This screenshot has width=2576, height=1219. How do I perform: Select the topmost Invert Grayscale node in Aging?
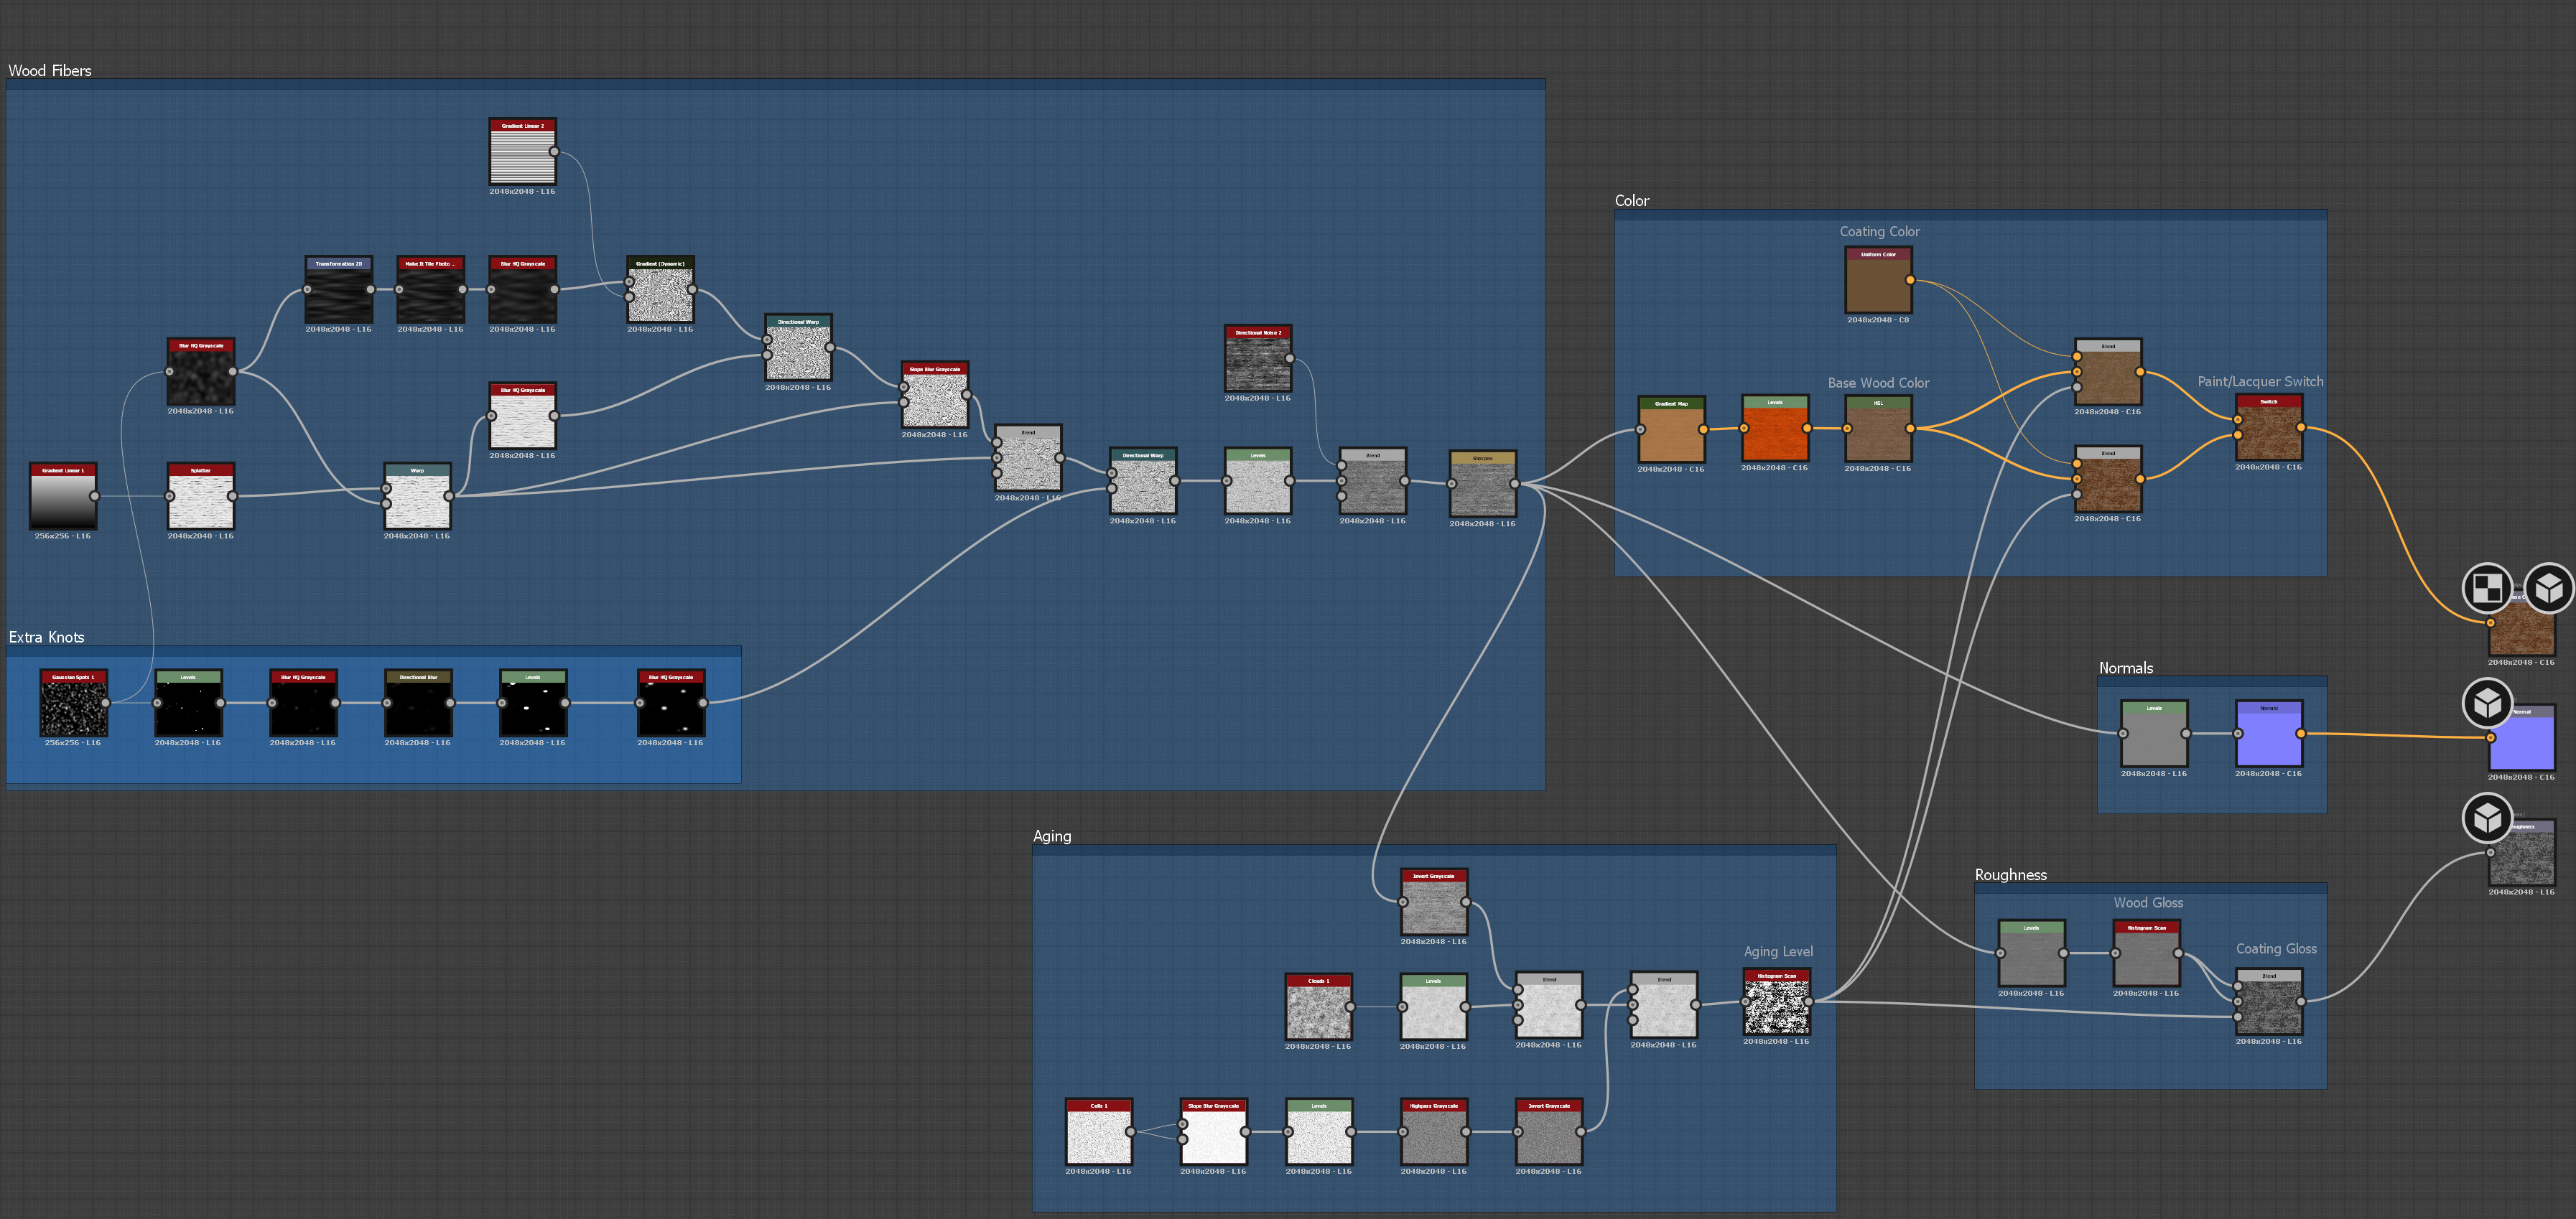(x=1434, y=901)
